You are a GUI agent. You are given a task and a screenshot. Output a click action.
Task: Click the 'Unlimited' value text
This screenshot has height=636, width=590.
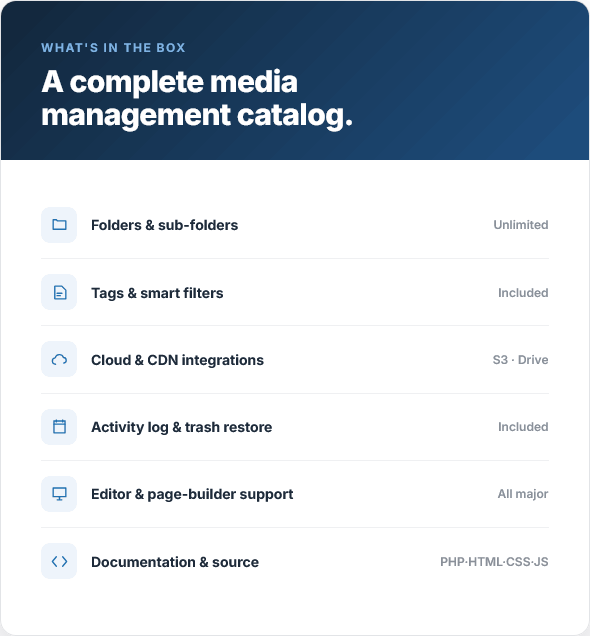(521, 225)
